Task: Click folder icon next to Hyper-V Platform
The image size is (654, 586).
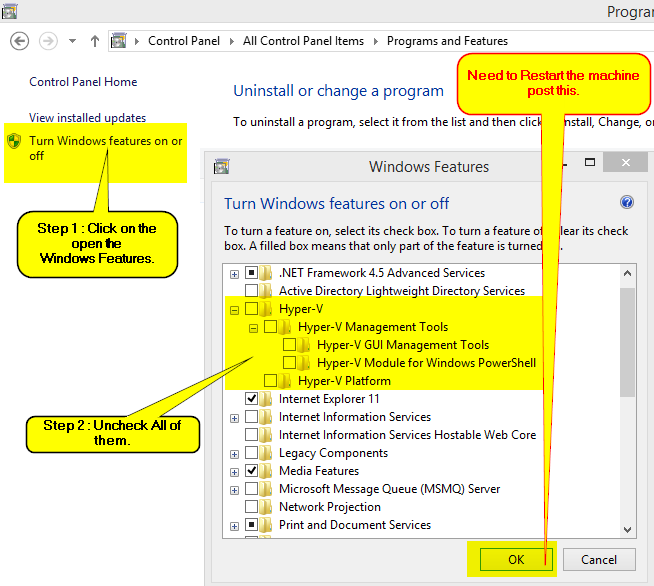Action: [x=284, y=381]
